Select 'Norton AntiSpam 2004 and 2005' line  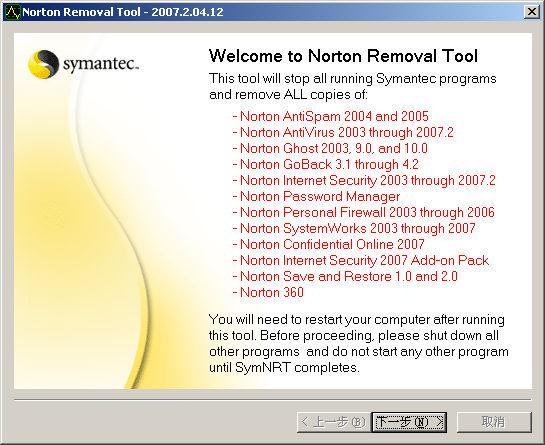coord(331,116)
